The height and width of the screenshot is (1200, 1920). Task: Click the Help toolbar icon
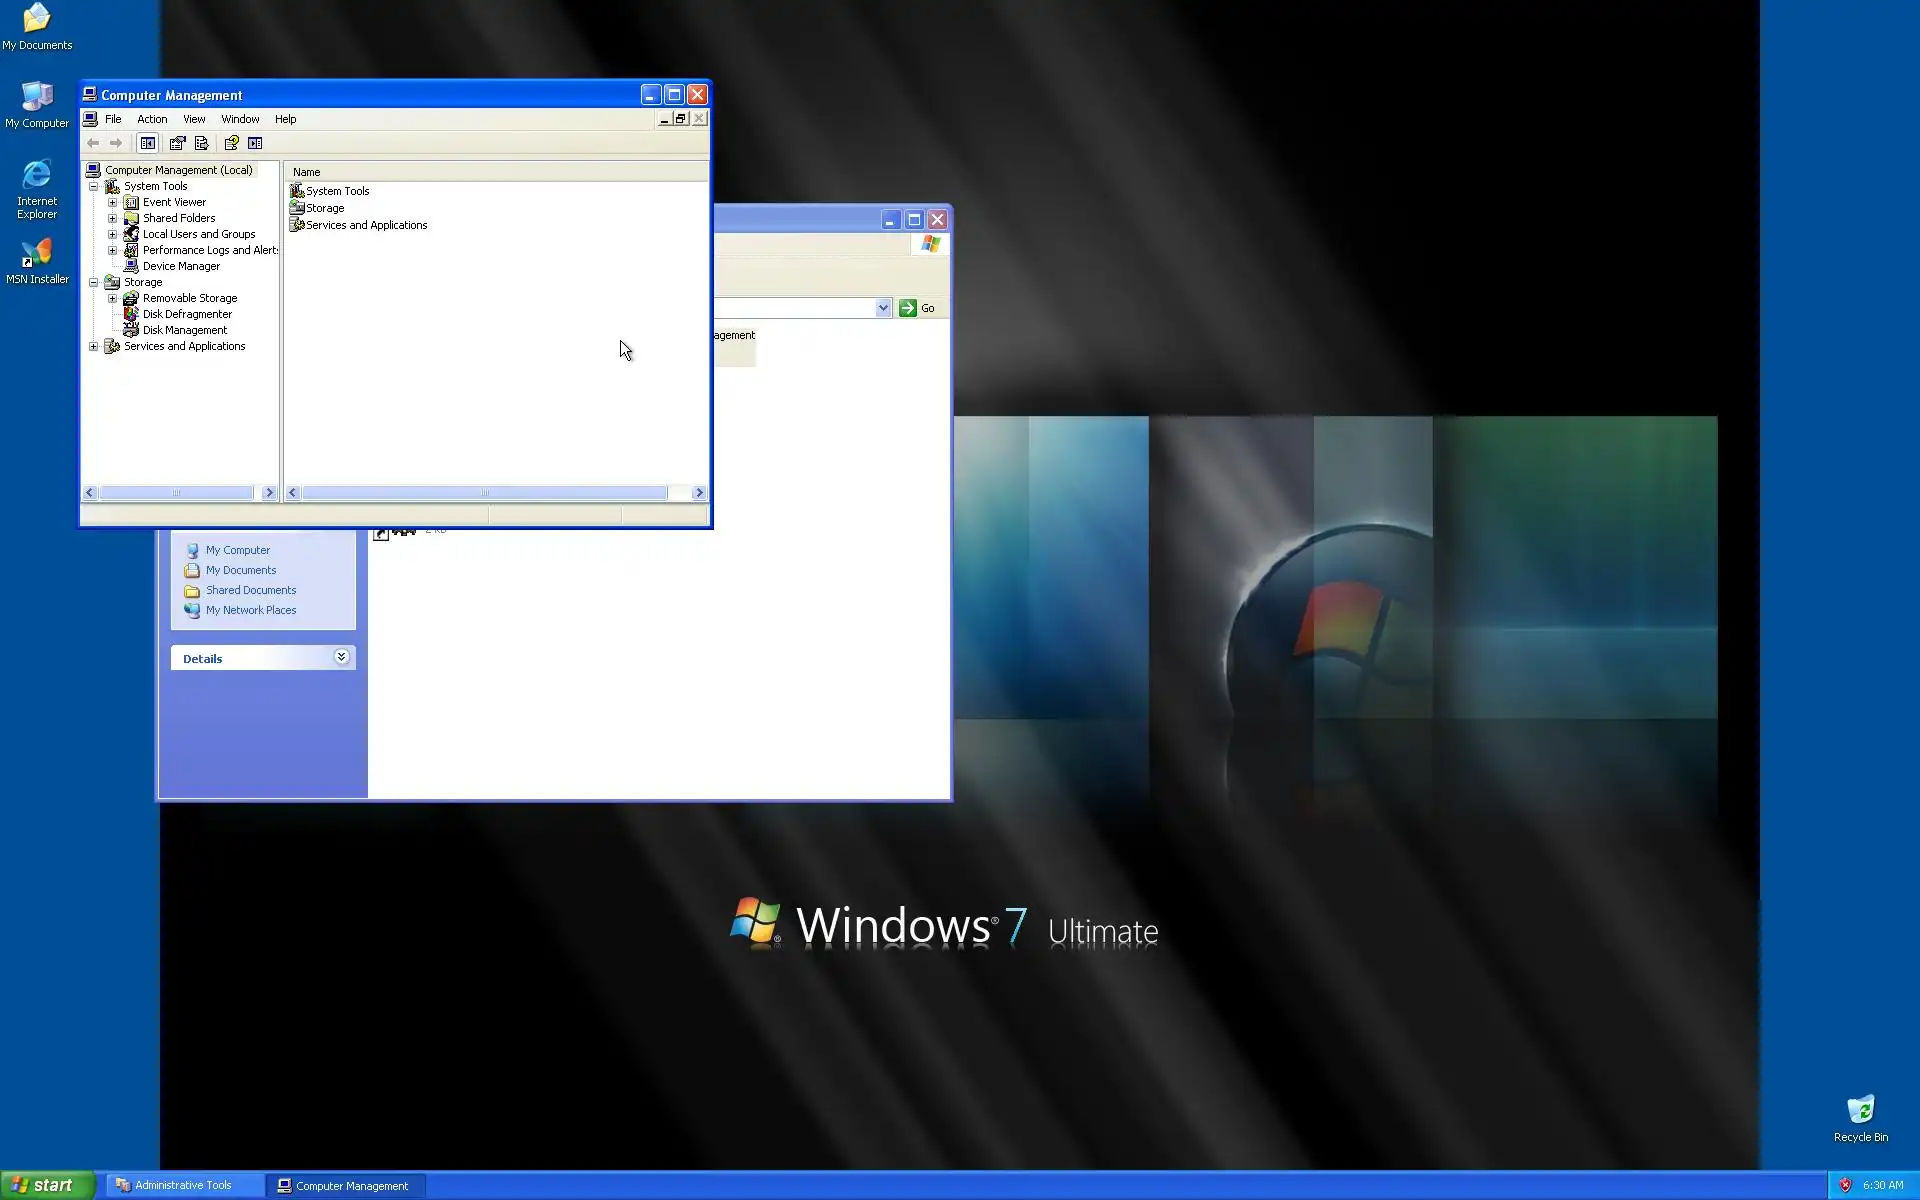pos(231,143)
